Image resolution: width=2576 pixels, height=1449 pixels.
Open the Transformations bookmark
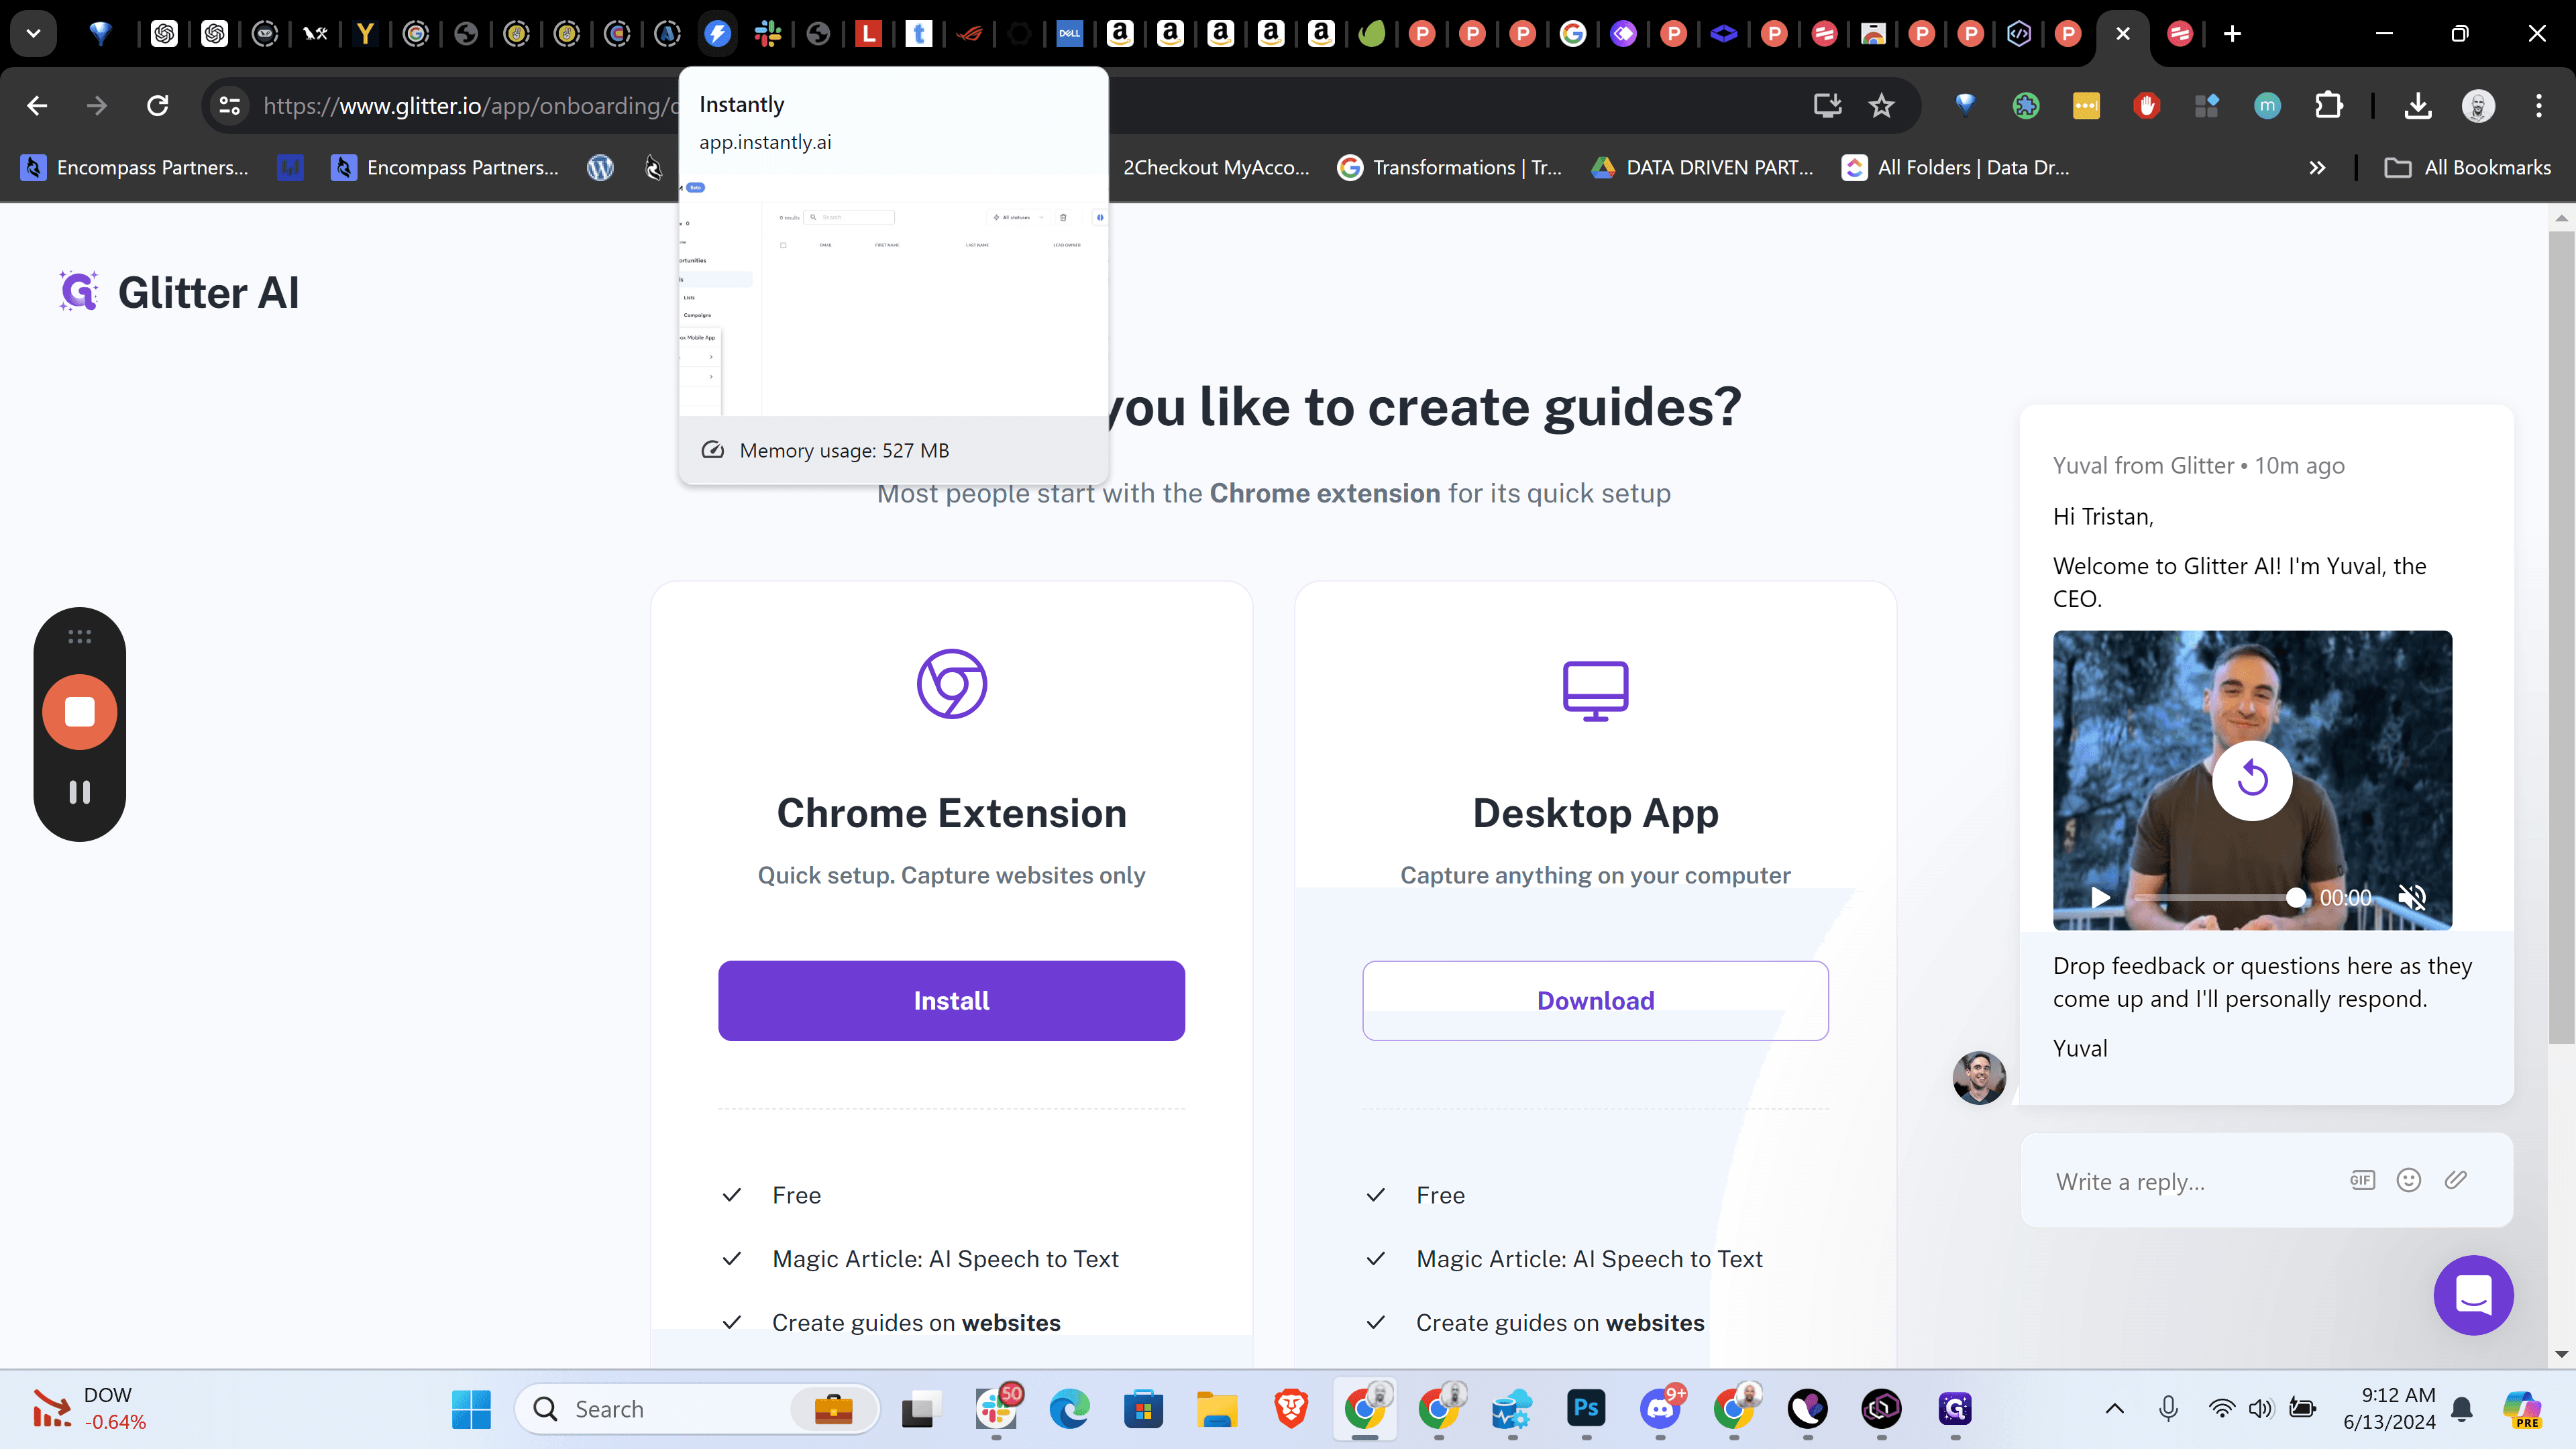pyautogui.click(x=1450, y=168)
